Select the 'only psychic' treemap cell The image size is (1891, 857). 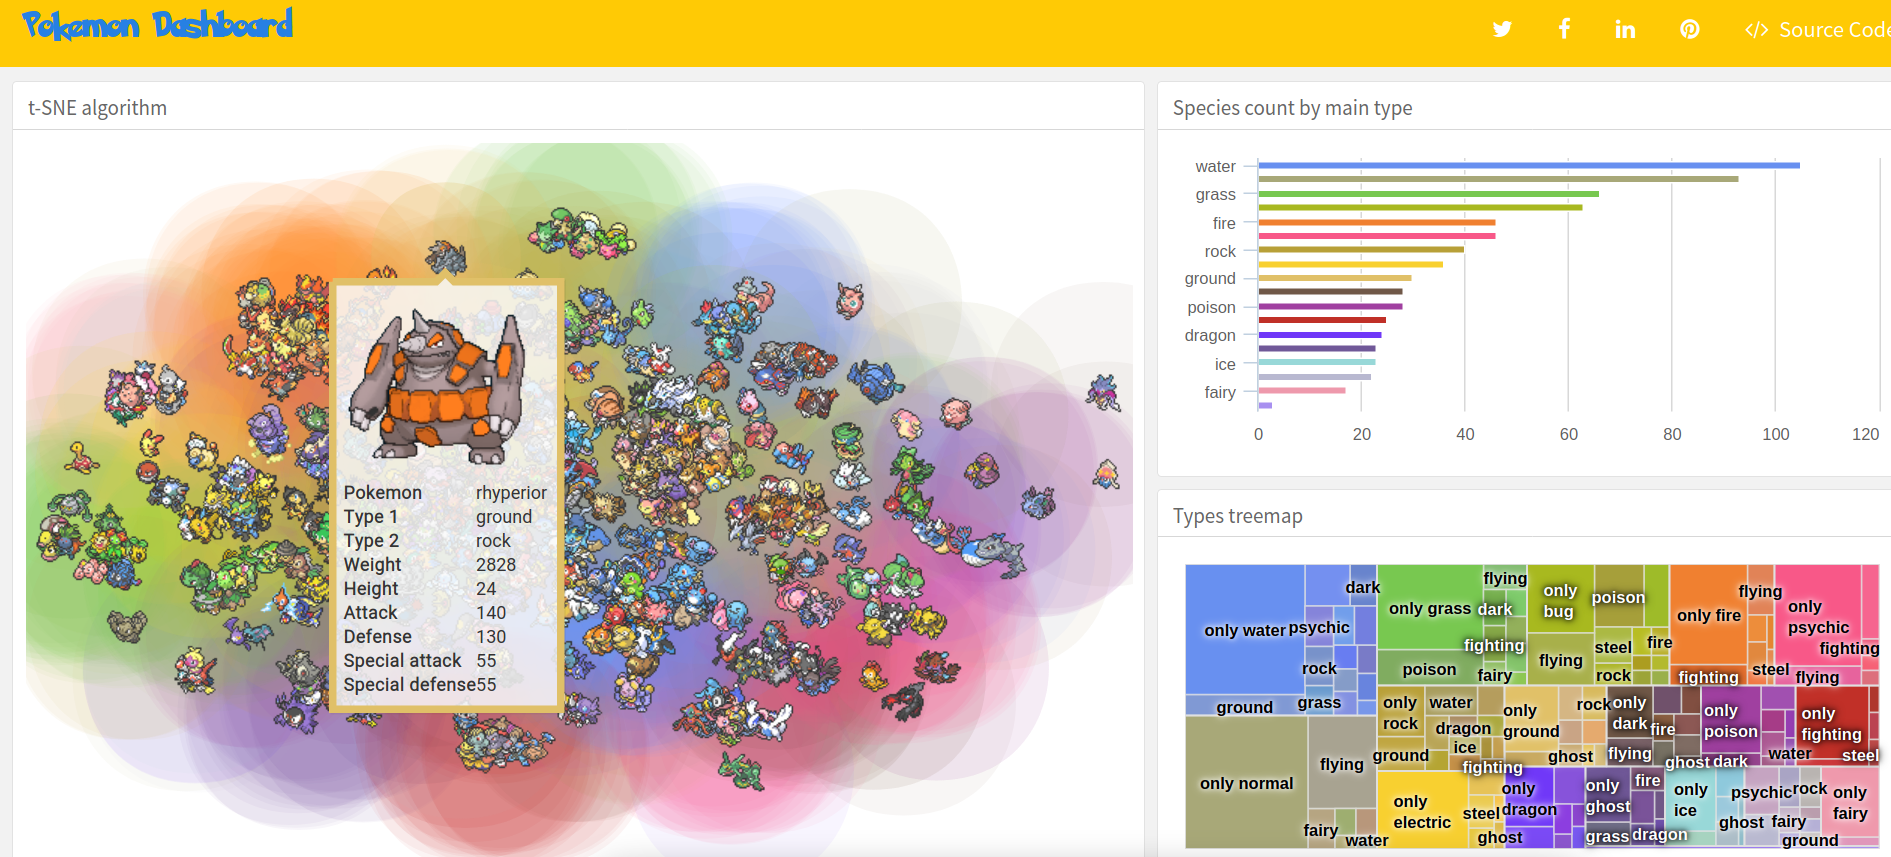1818,617
